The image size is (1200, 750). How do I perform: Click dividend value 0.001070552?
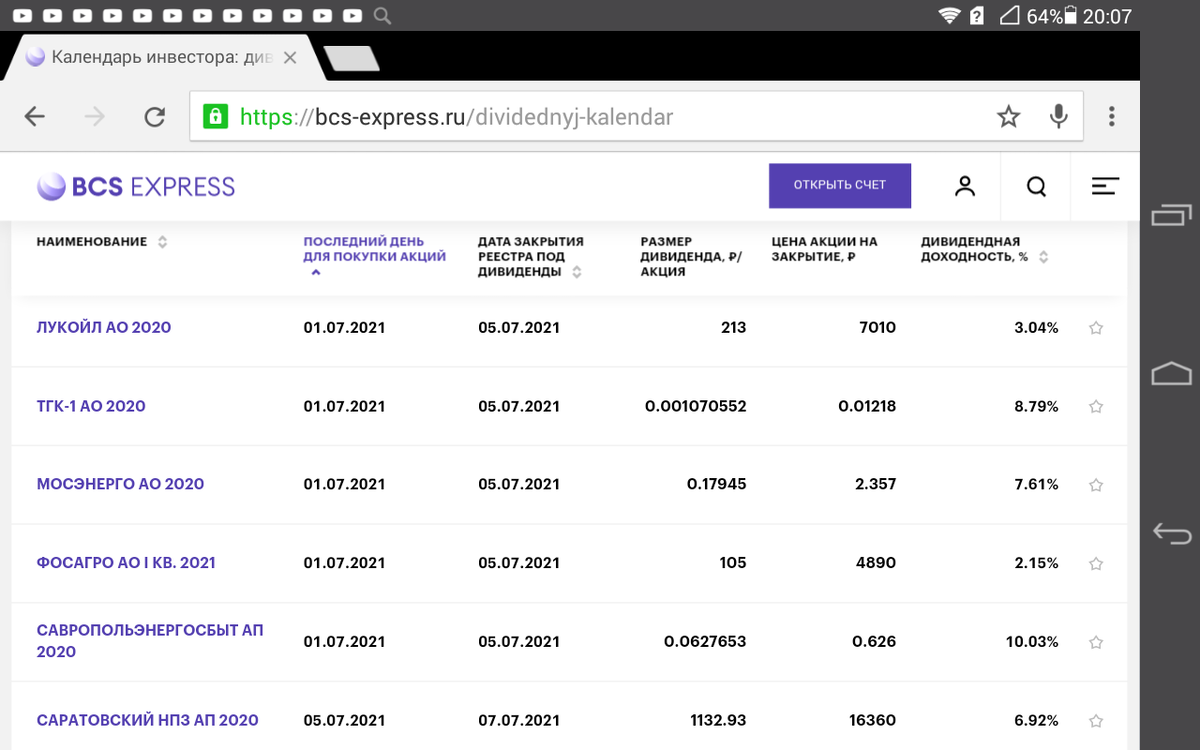tap(696, 406)
